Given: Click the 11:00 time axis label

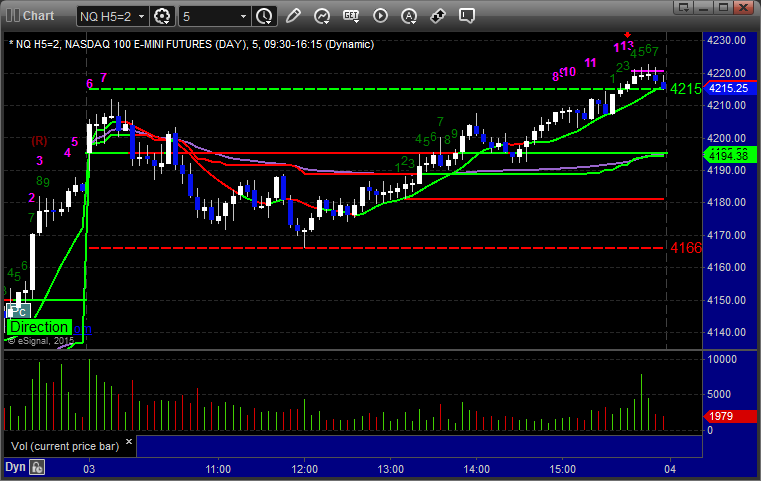Looking at the screenshot, I should click(x=218, y=469).
